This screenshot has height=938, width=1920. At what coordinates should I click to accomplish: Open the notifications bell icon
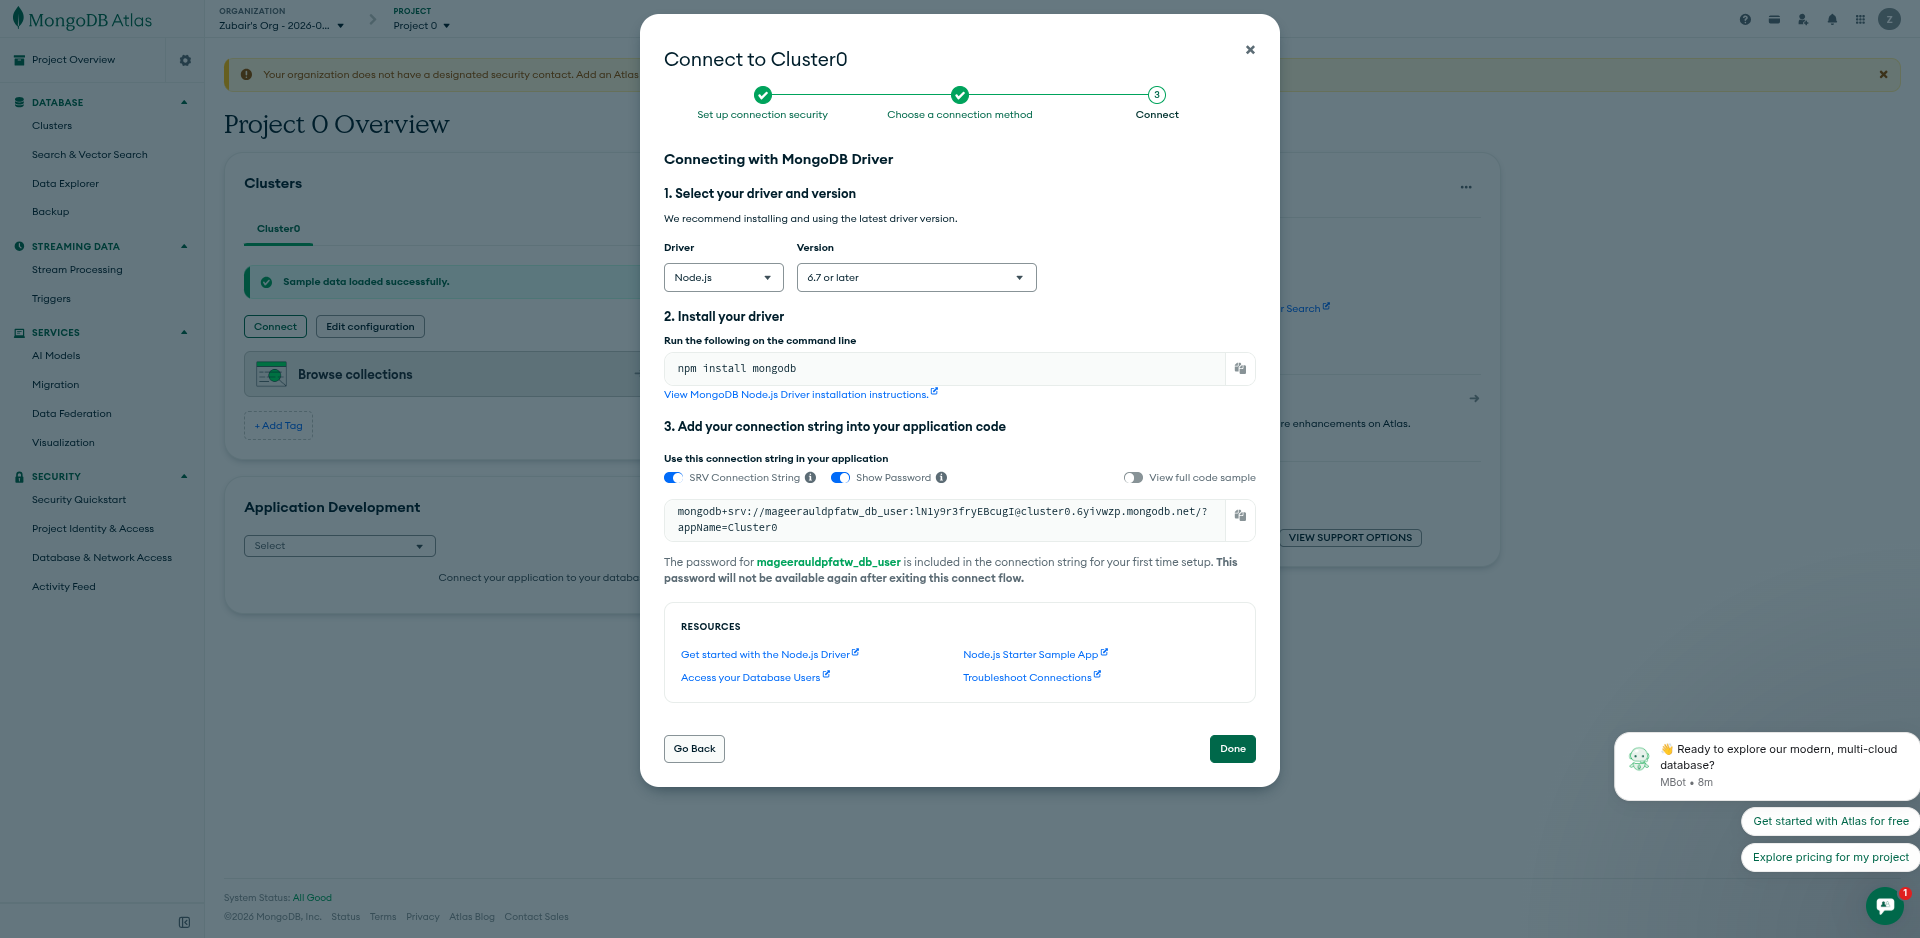(1832, 19)
